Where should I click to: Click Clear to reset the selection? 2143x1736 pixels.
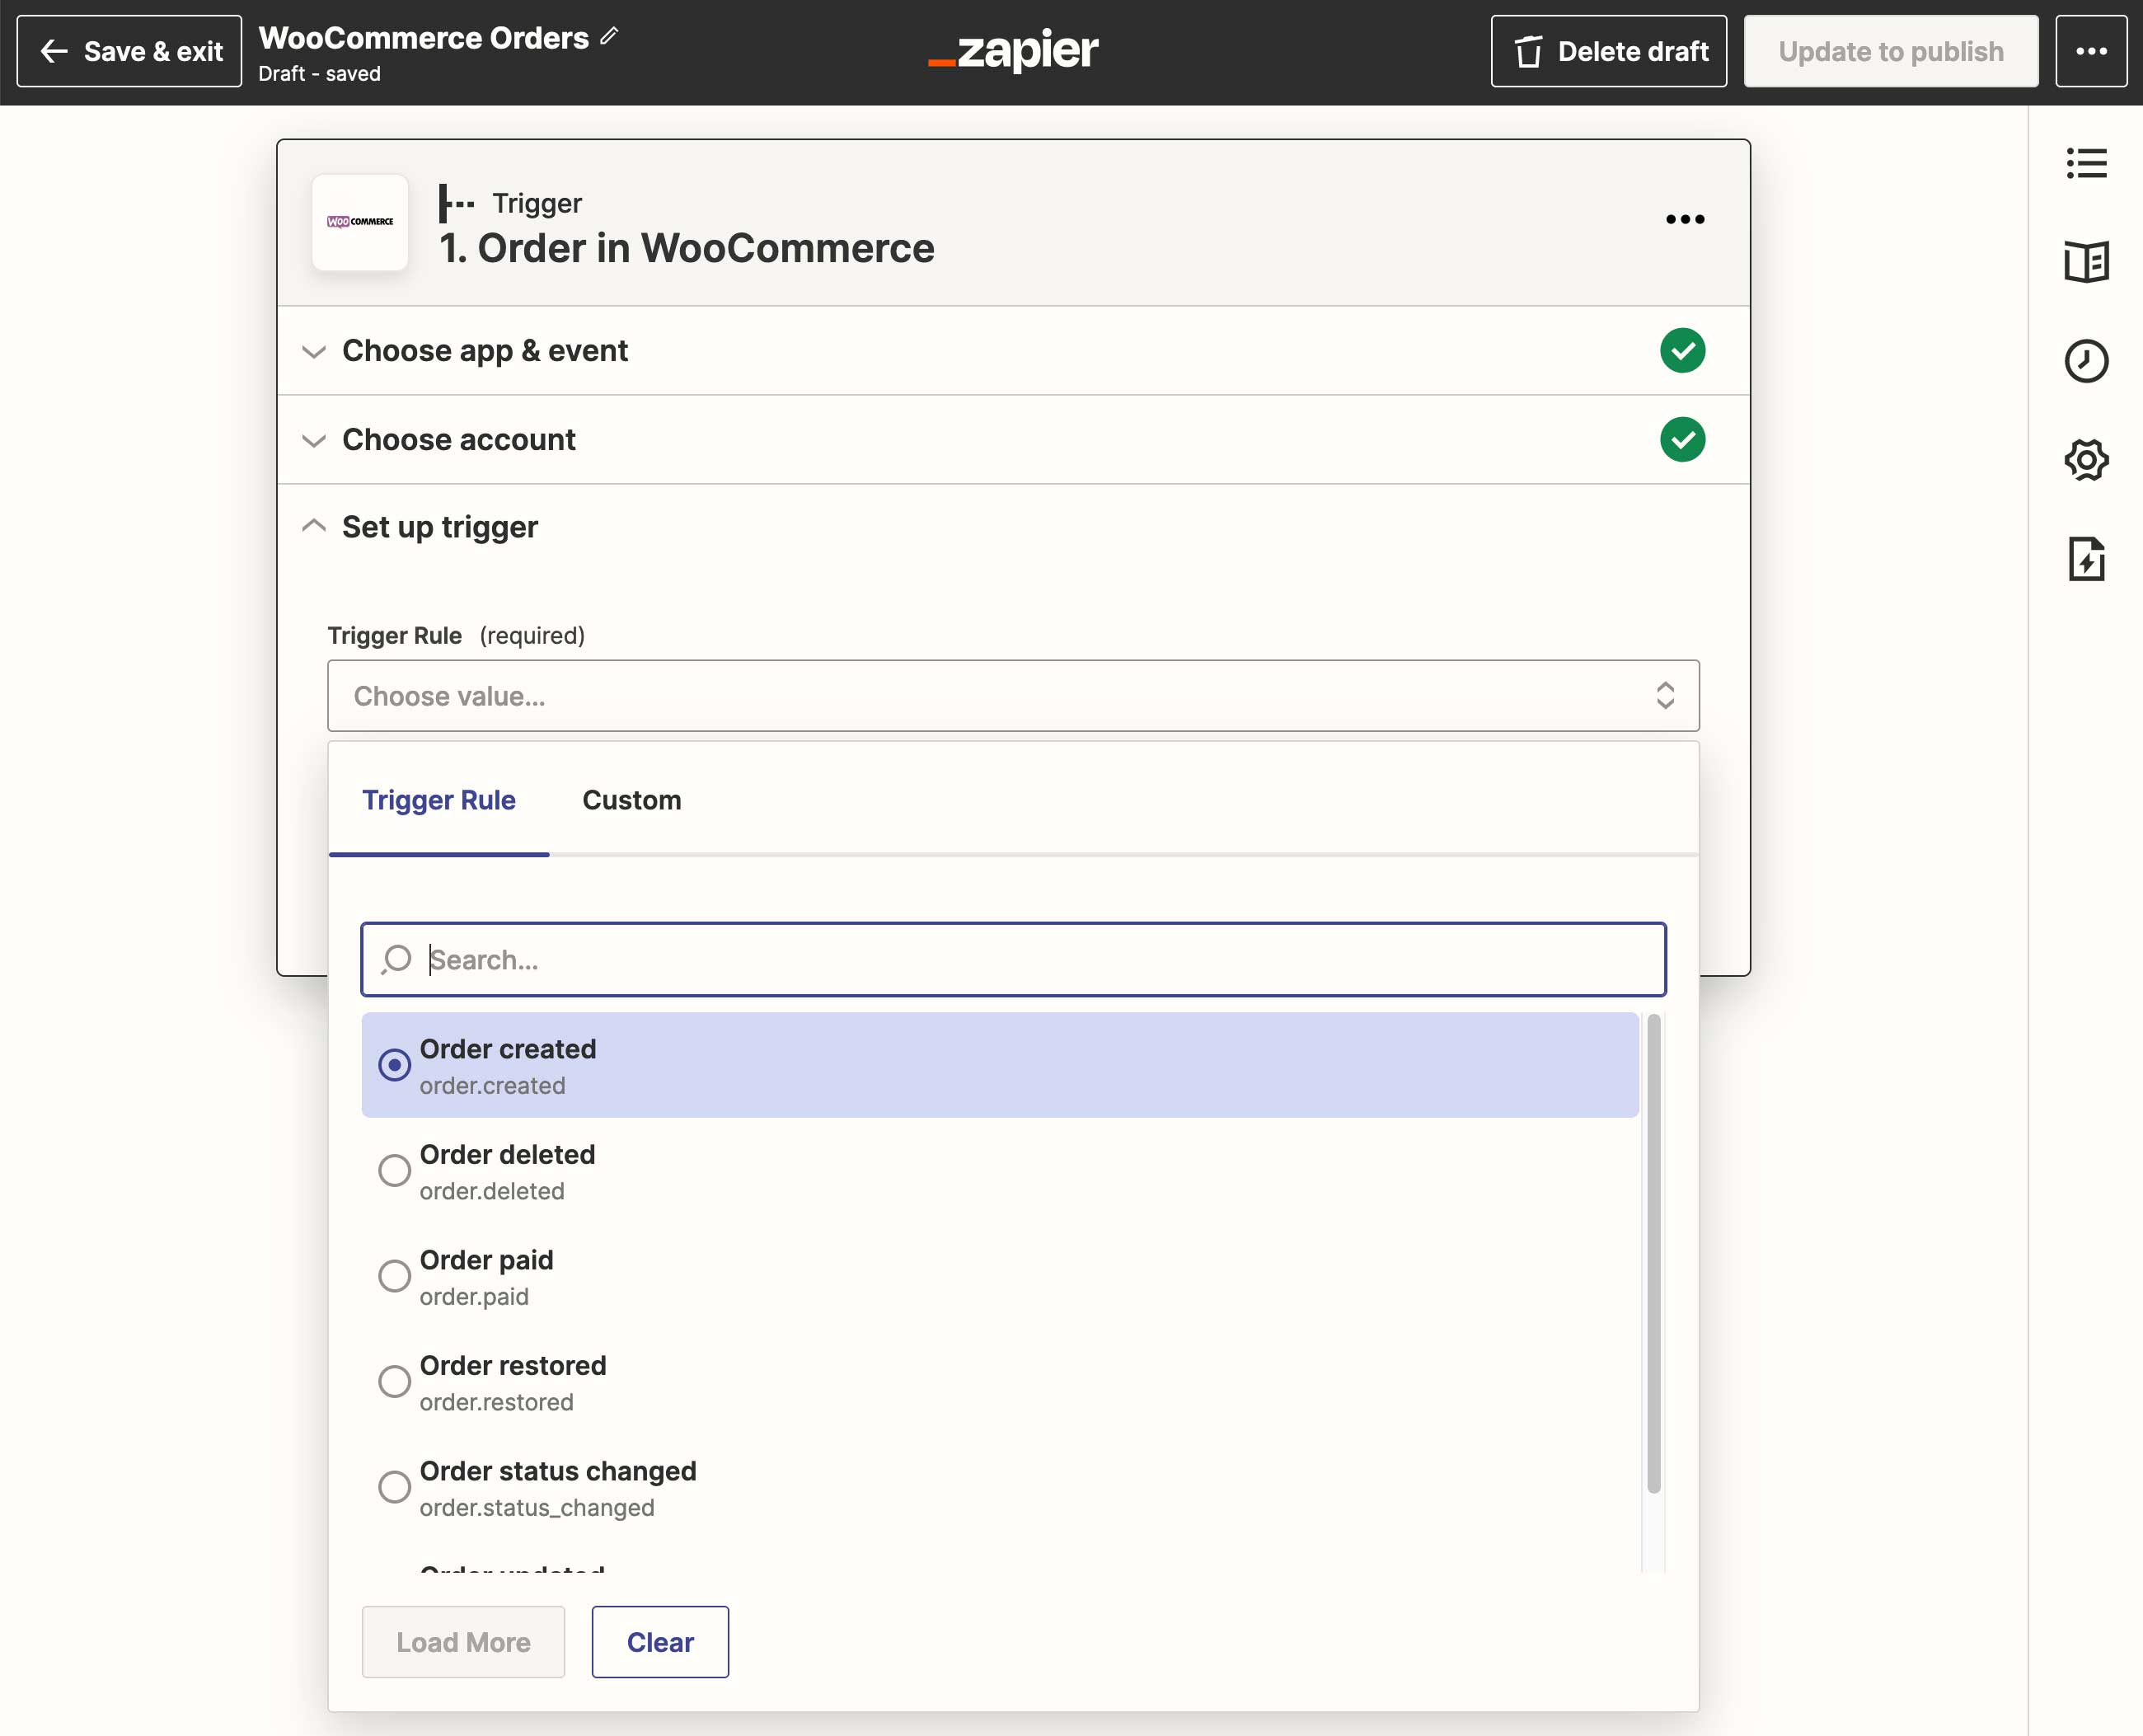659,1641
